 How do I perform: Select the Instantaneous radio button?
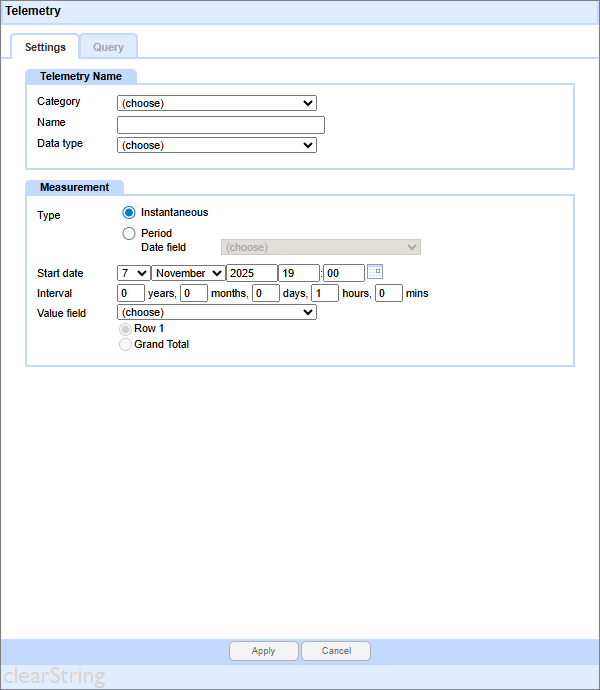coord(128,213)
